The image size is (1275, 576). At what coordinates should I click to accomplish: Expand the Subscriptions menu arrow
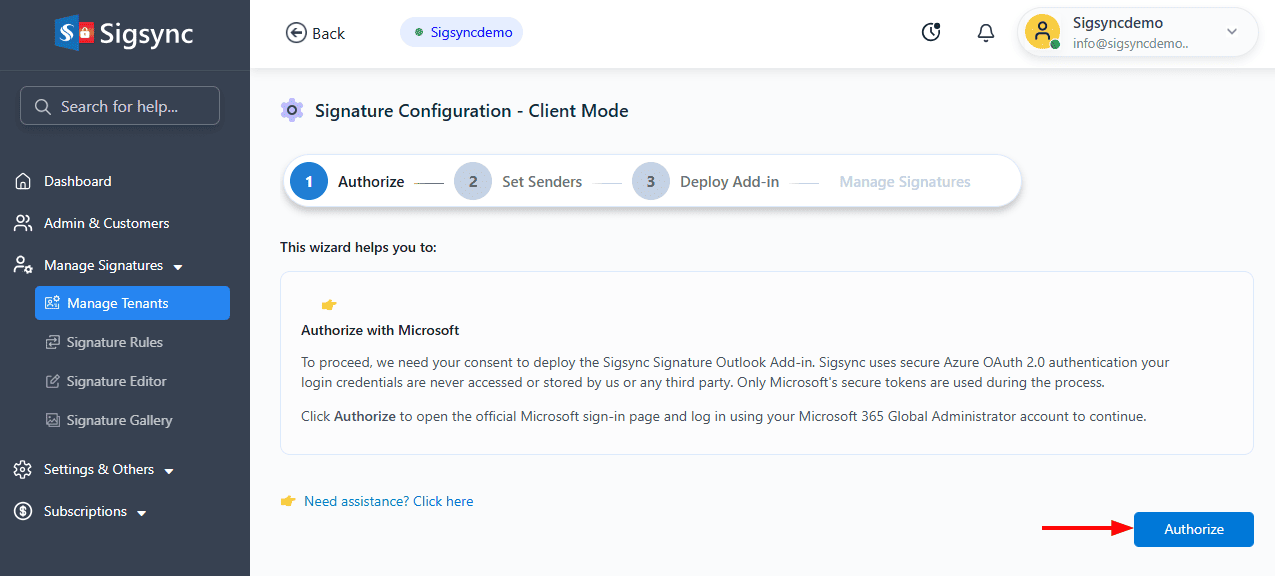click(142, 513)
